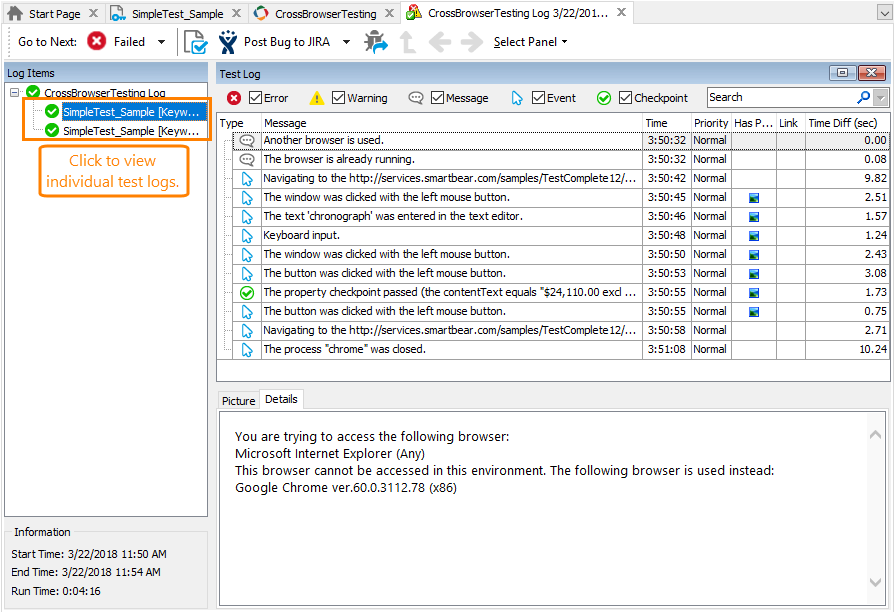Click the red Error filter icon
The height and width of the screenshot is (612, 894).
pos(234,98)
